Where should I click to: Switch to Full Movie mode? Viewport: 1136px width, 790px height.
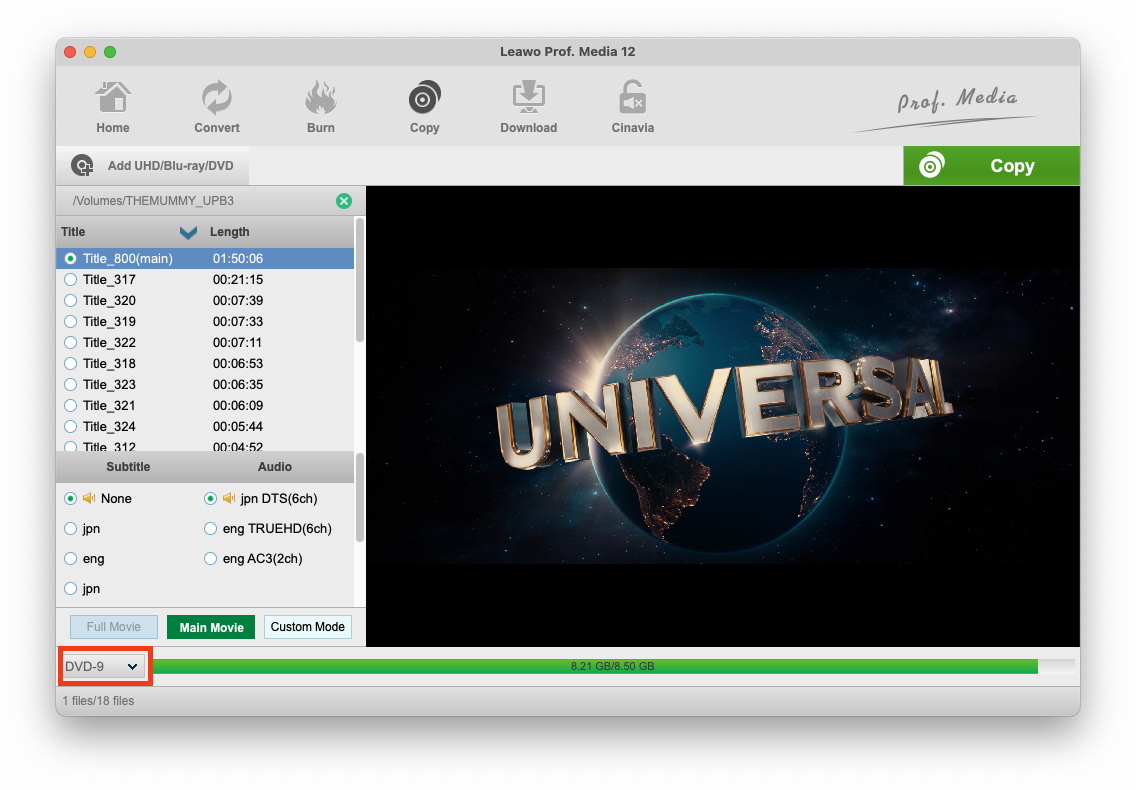click(114, 627)
